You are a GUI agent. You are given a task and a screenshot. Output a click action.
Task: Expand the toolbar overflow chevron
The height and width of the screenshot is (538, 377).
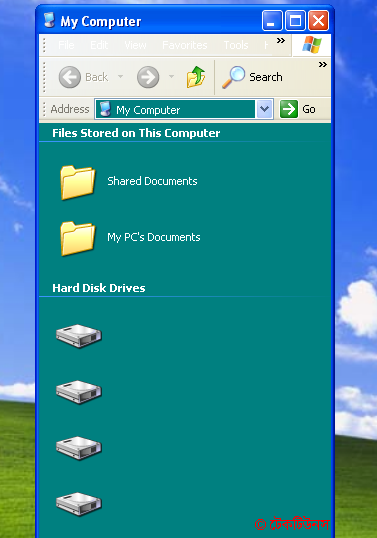tap(322, 65)
